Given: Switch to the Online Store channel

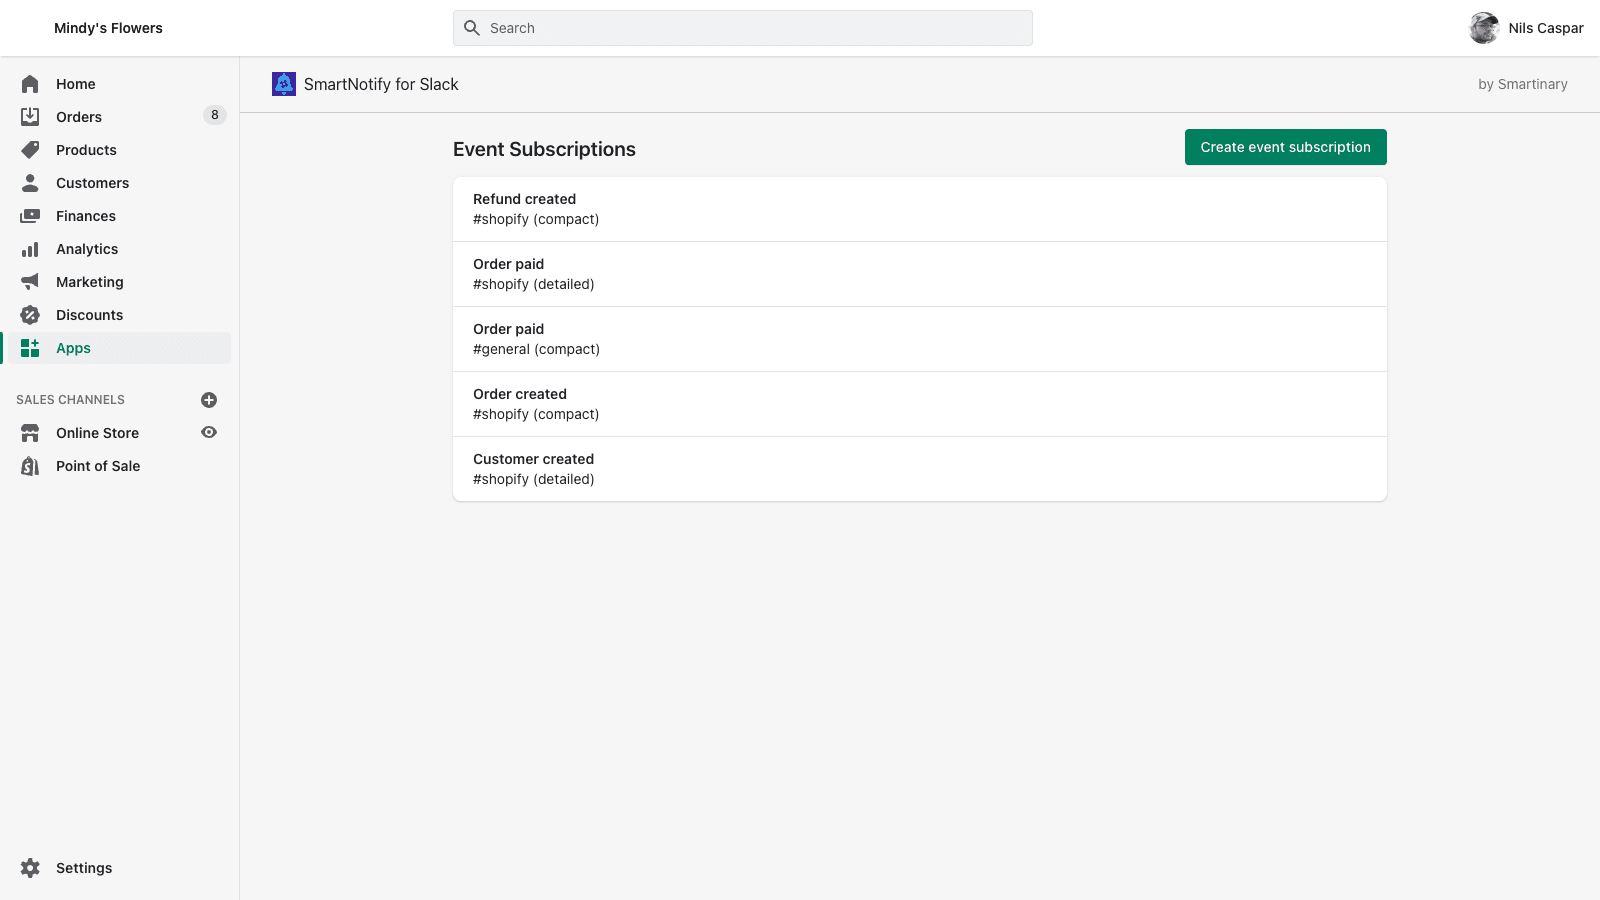Looking at the screenshot, I should [x=97, y=432].
